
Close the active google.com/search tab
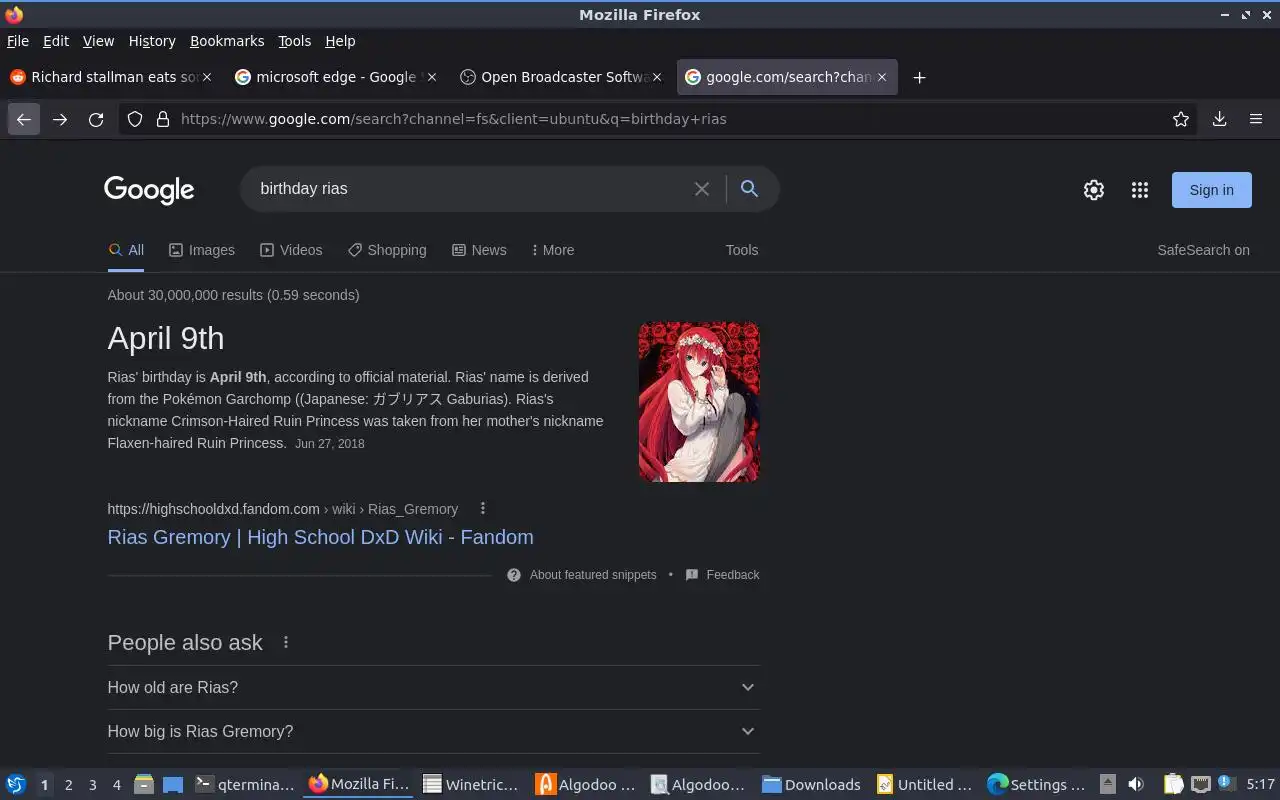(x=882, y=77)
